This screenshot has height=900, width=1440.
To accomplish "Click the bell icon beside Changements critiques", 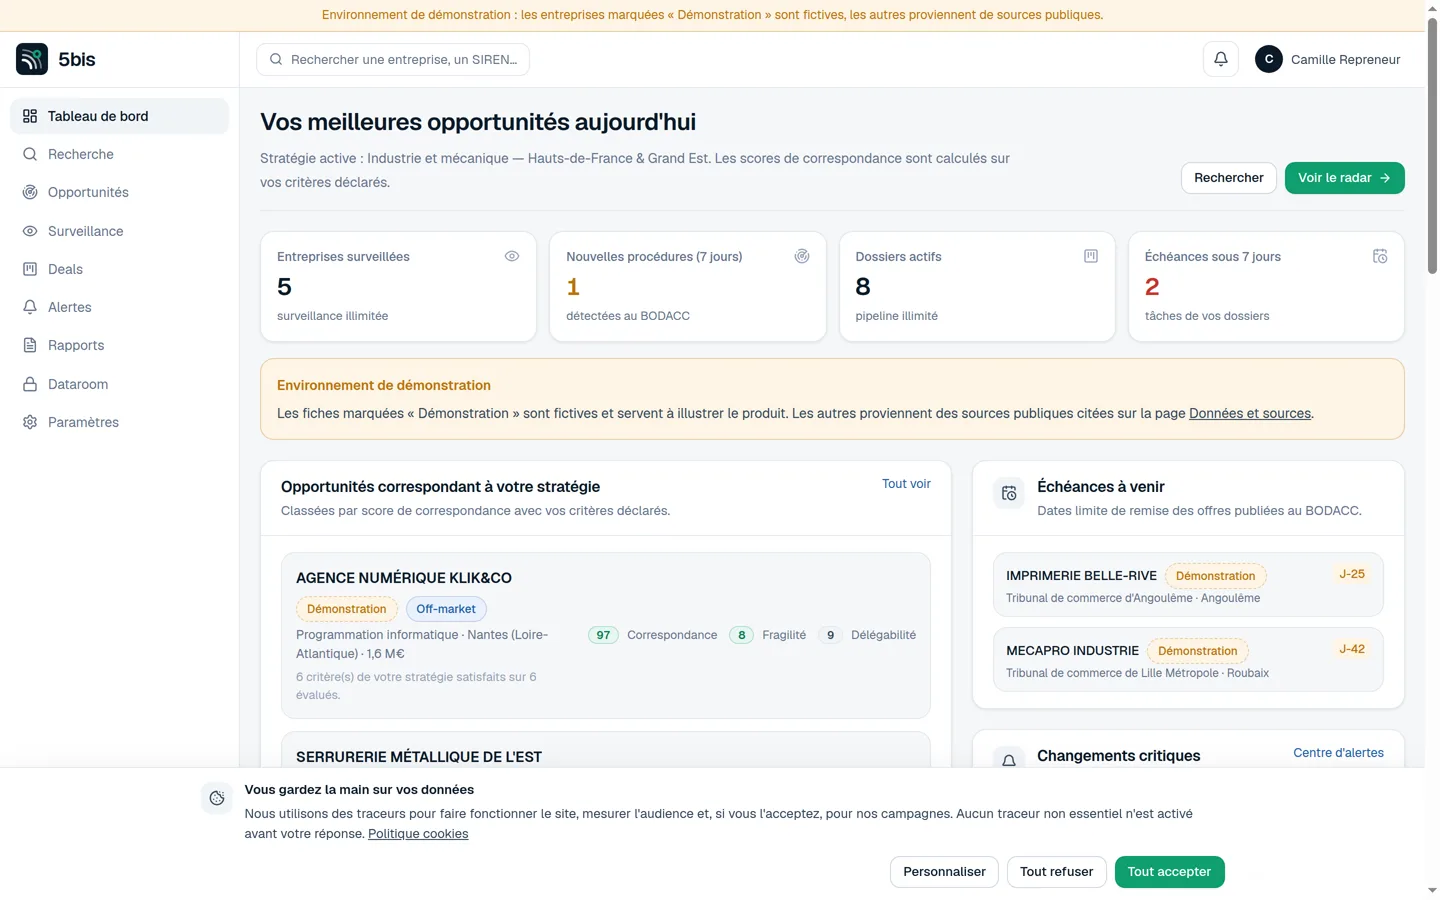I will 1009,761.
